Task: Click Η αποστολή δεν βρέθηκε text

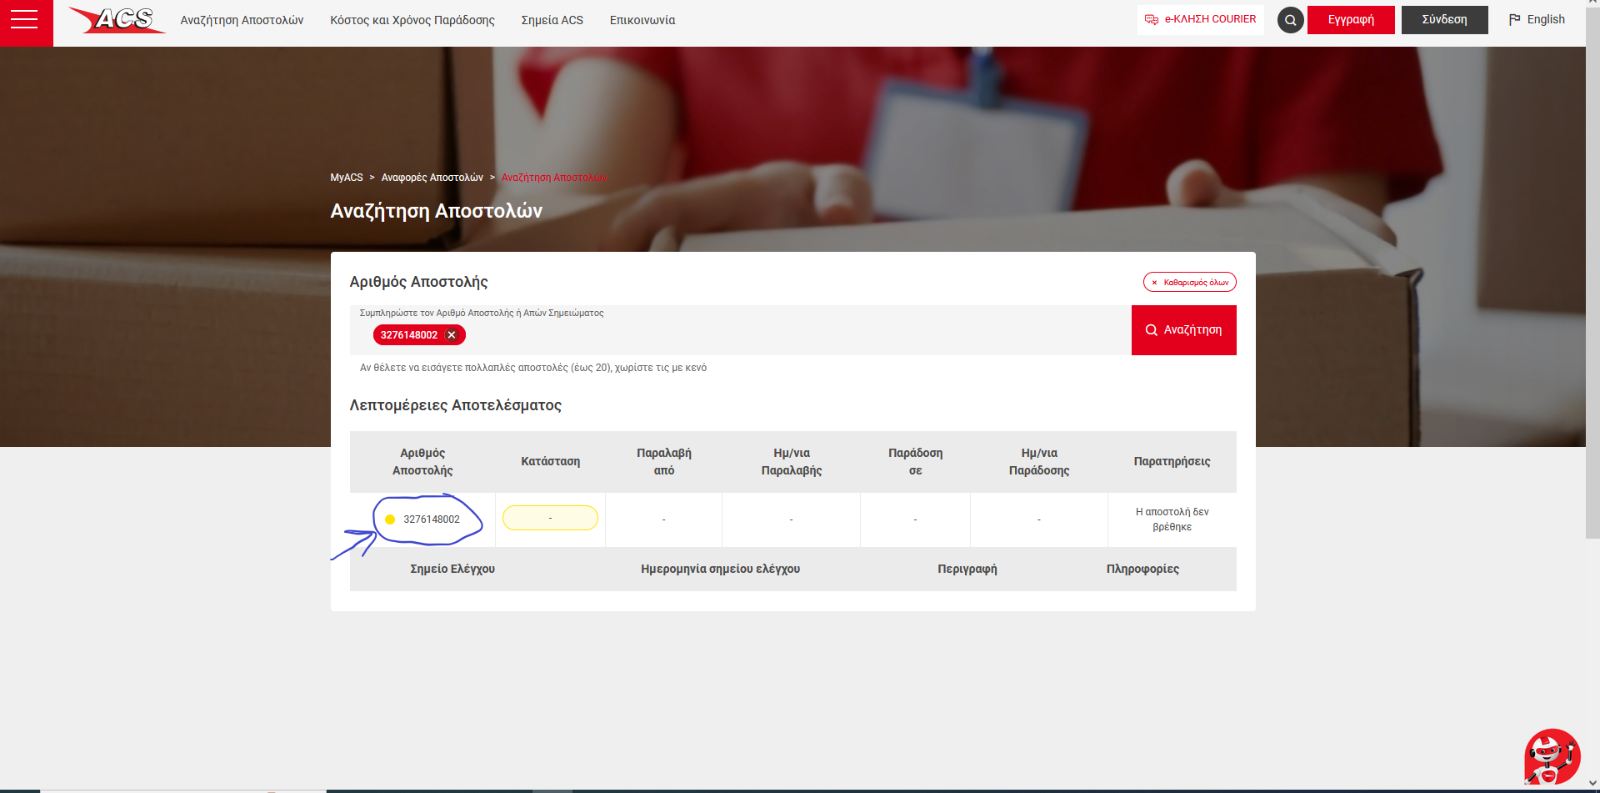Action: 1172,519
